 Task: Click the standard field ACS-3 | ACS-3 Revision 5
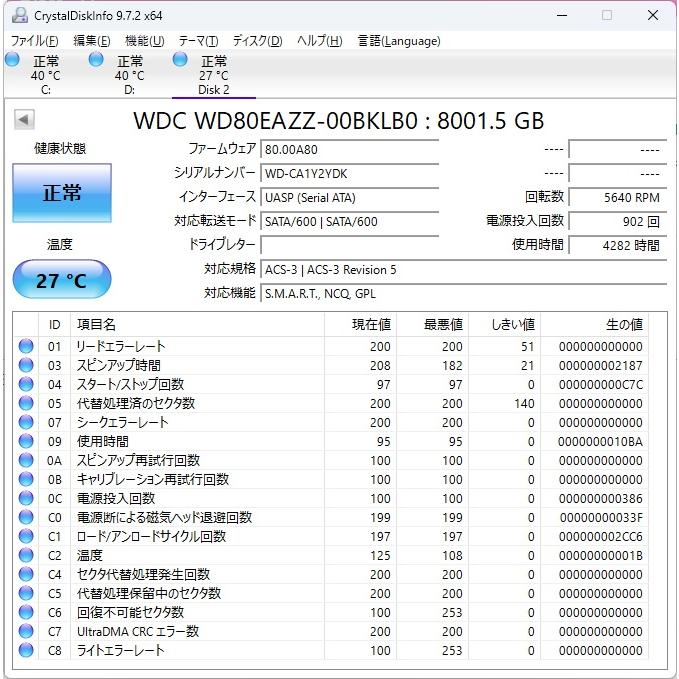463,270
